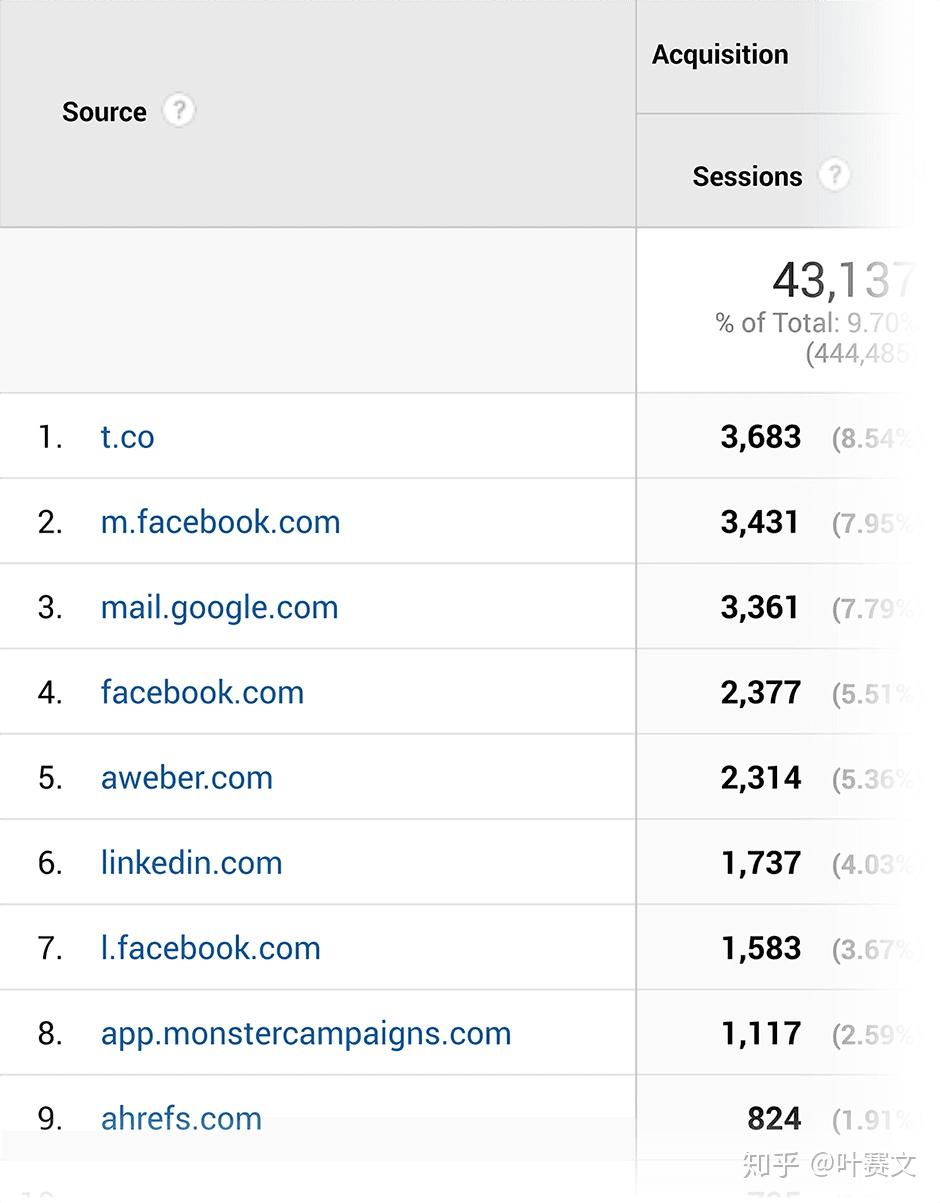Screen dimensions: 940x1203
Task: Open the t.co source link
Action: (127, 437)
